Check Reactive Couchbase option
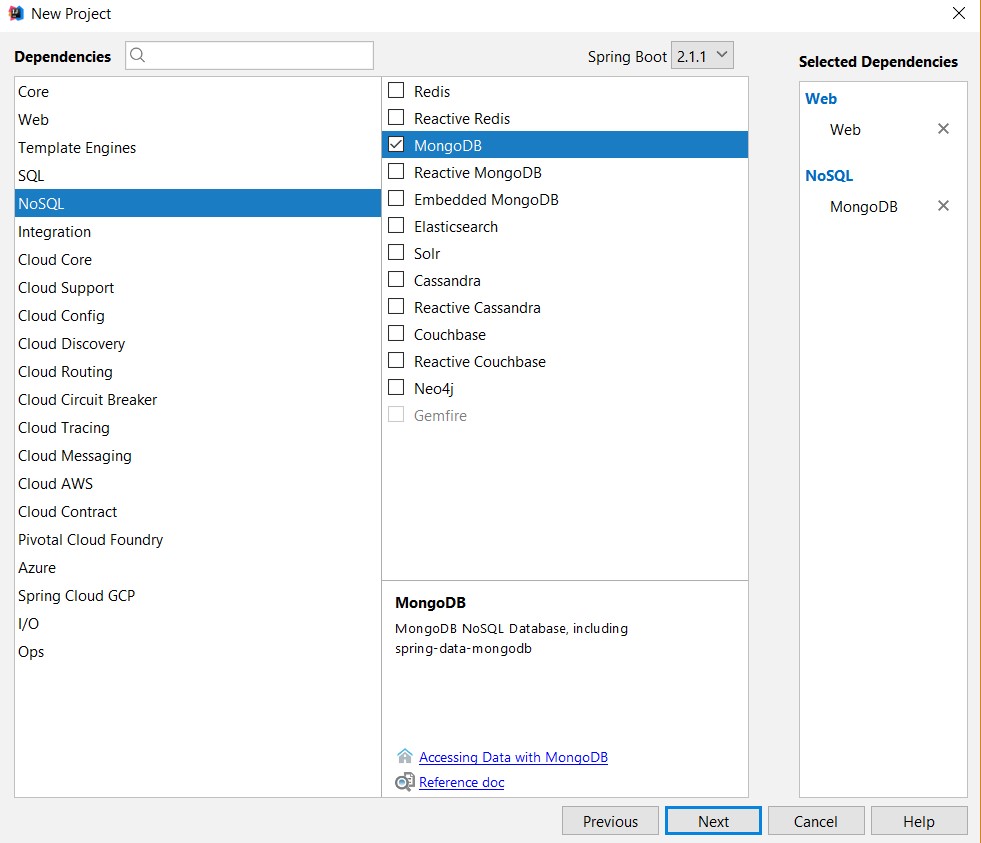The image size is (981, 843). 396,360
